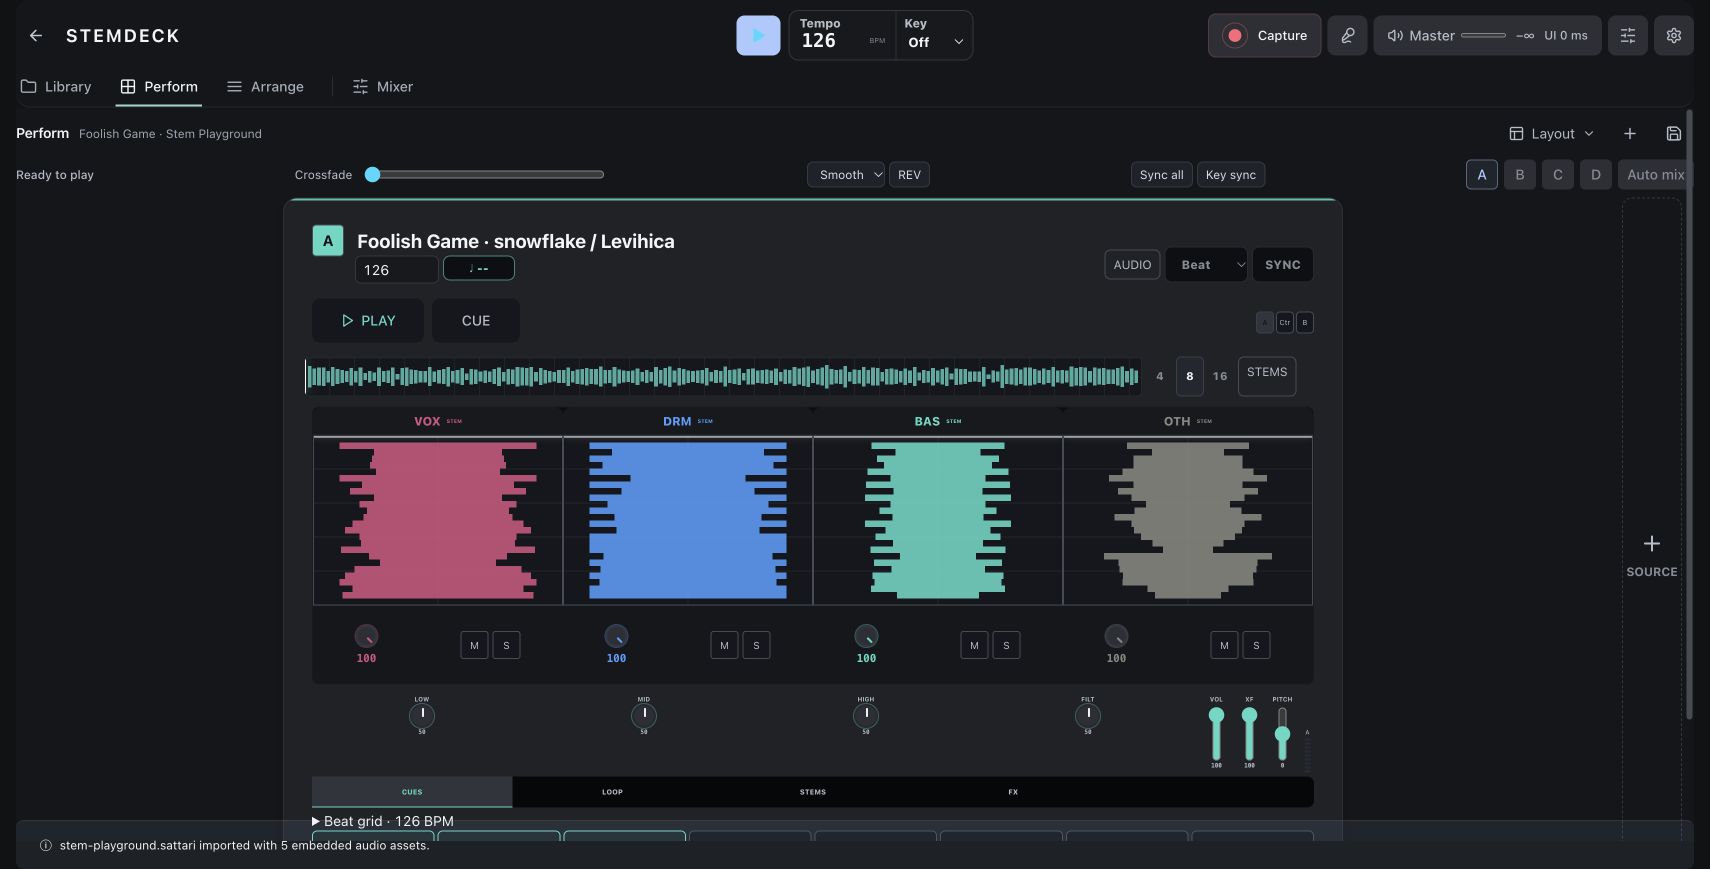Viewport: 1710px width, 869px height.
Task: Mute the DRM stem
Action: [x=724, y=645]
